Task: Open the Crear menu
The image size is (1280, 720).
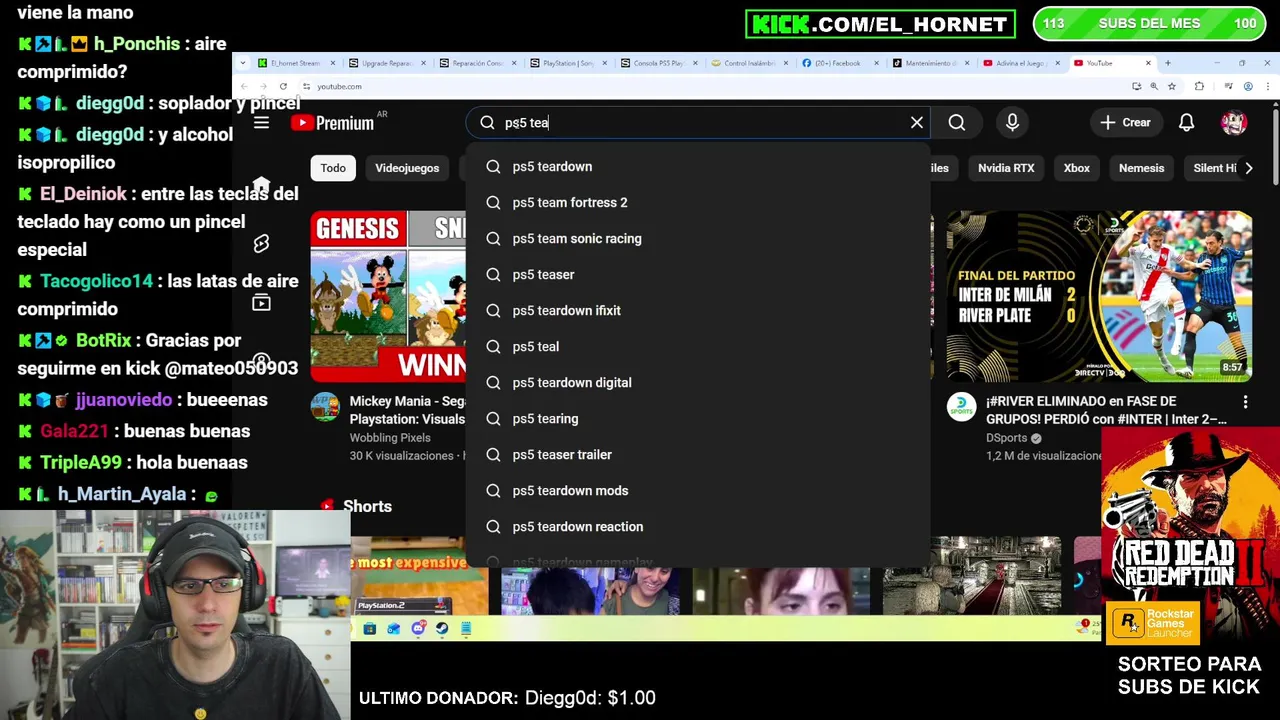Action: coord(1126,123)
